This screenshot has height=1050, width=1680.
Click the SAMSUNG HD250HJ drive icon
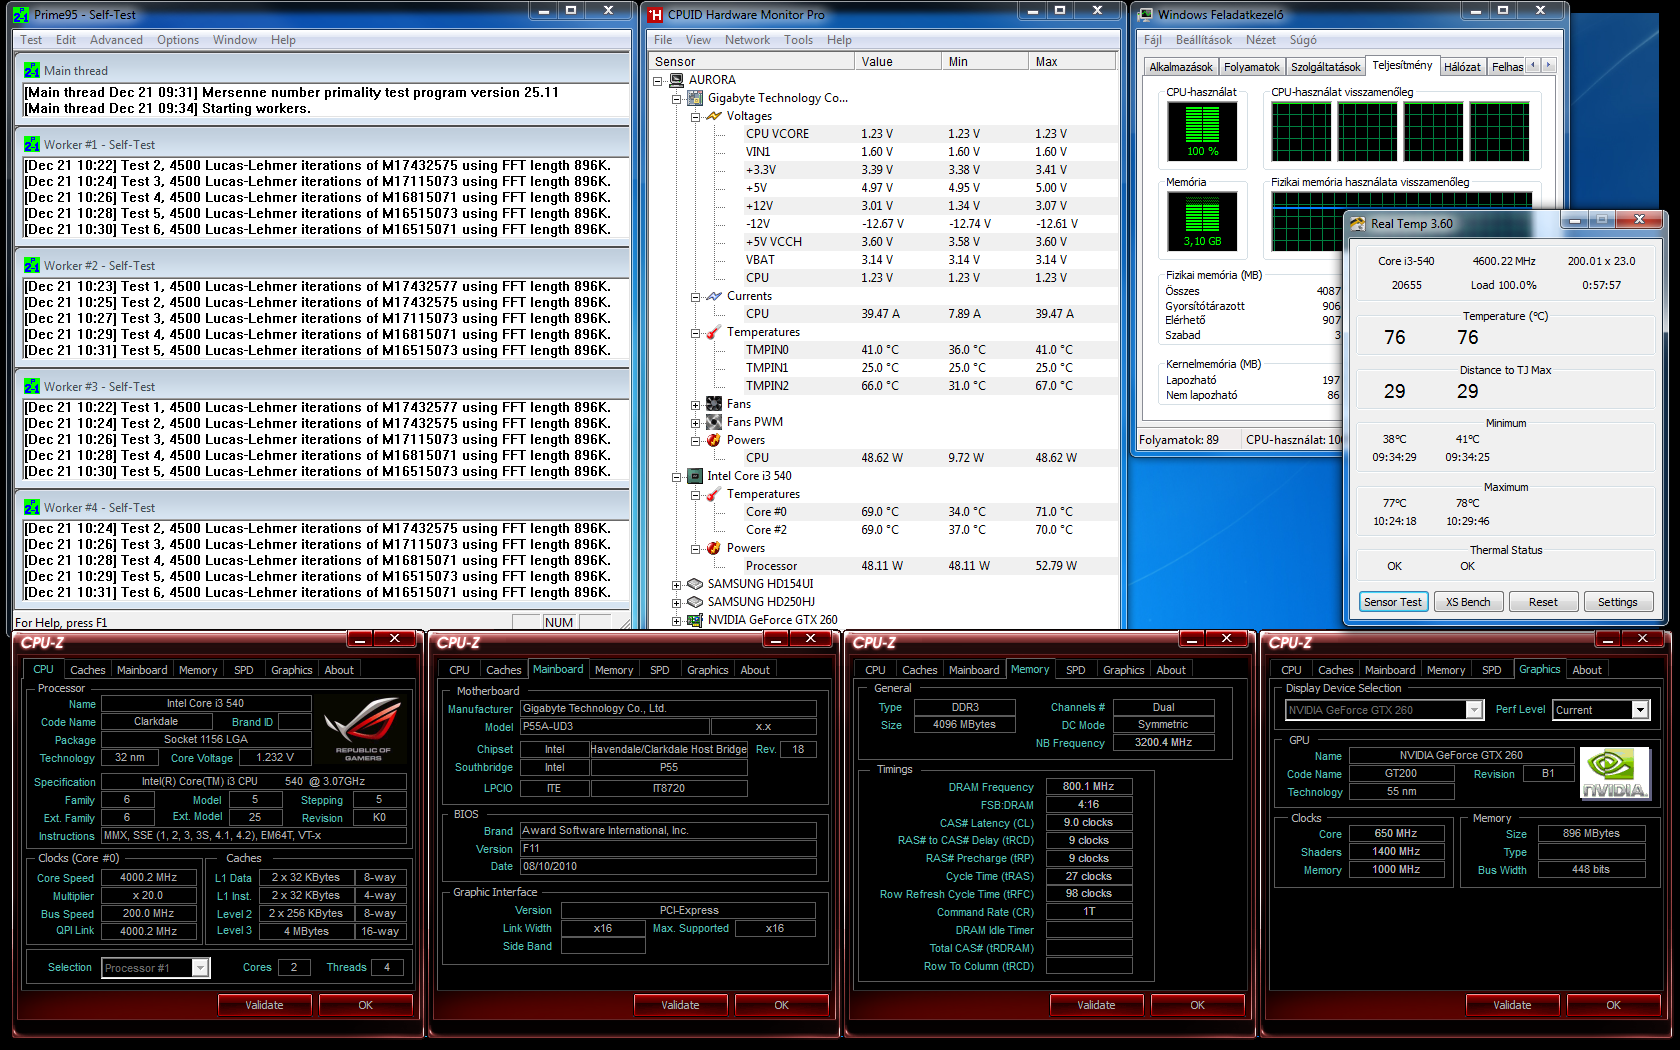[695, 602]
